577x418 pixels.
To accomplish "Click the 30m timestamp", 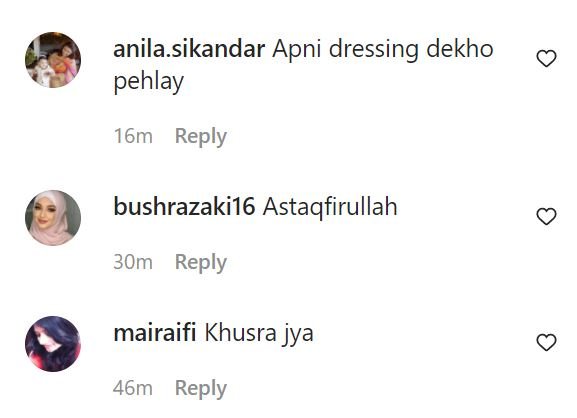I will coord(133,262).
